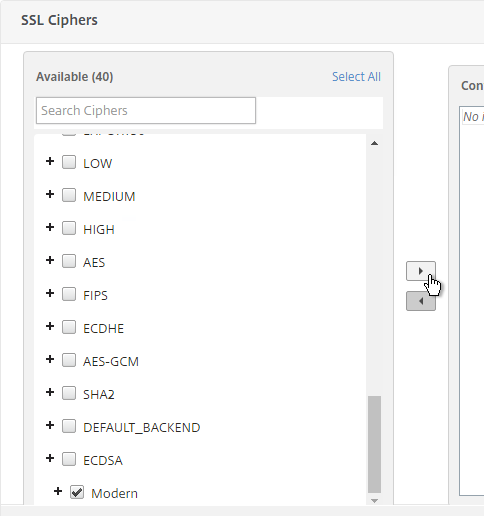Click the scrollbar down arrow
484x516 pixels.
point(374,501)
